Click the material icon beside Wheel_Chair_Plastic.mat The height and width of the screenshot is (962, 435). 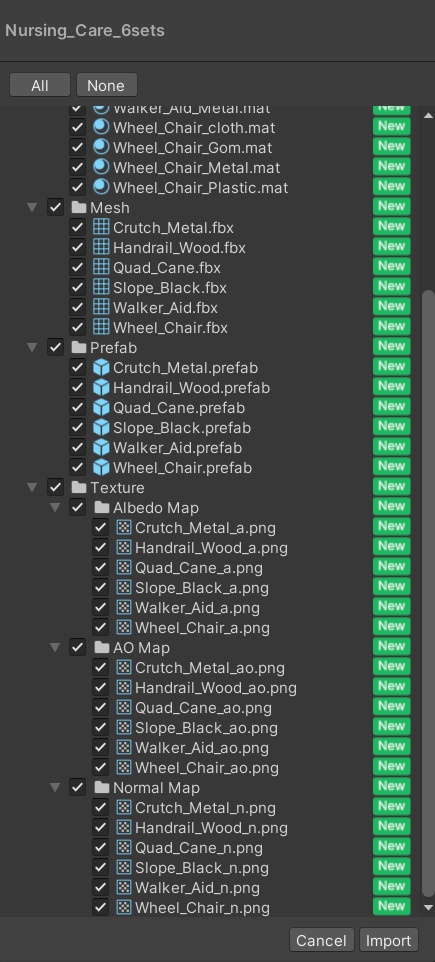tap(101, 187)
